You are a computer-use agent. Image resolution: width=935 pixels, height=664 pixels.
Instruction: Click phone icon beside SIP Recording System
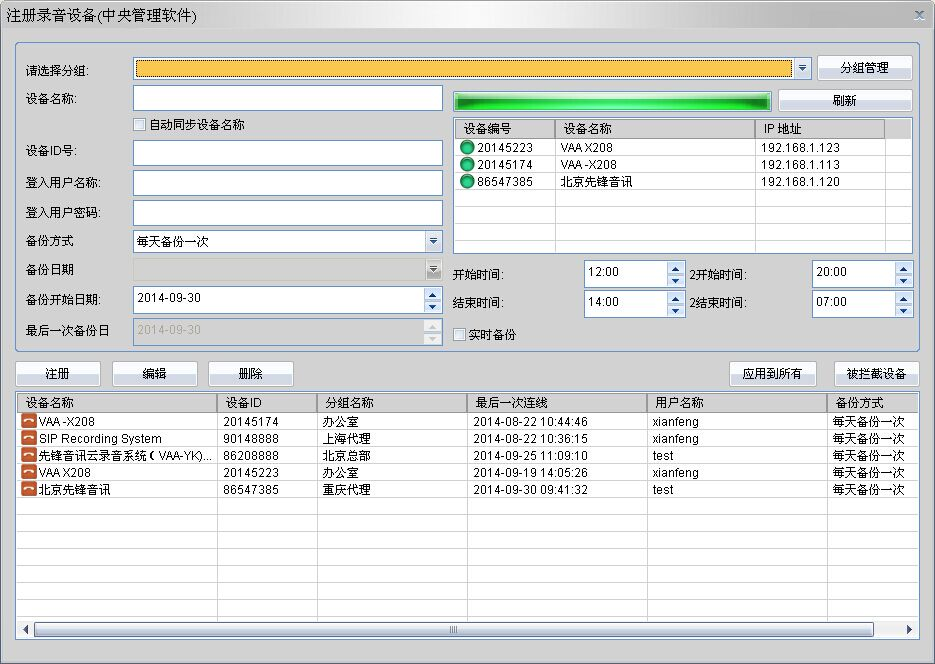click(x=28, y=439)
